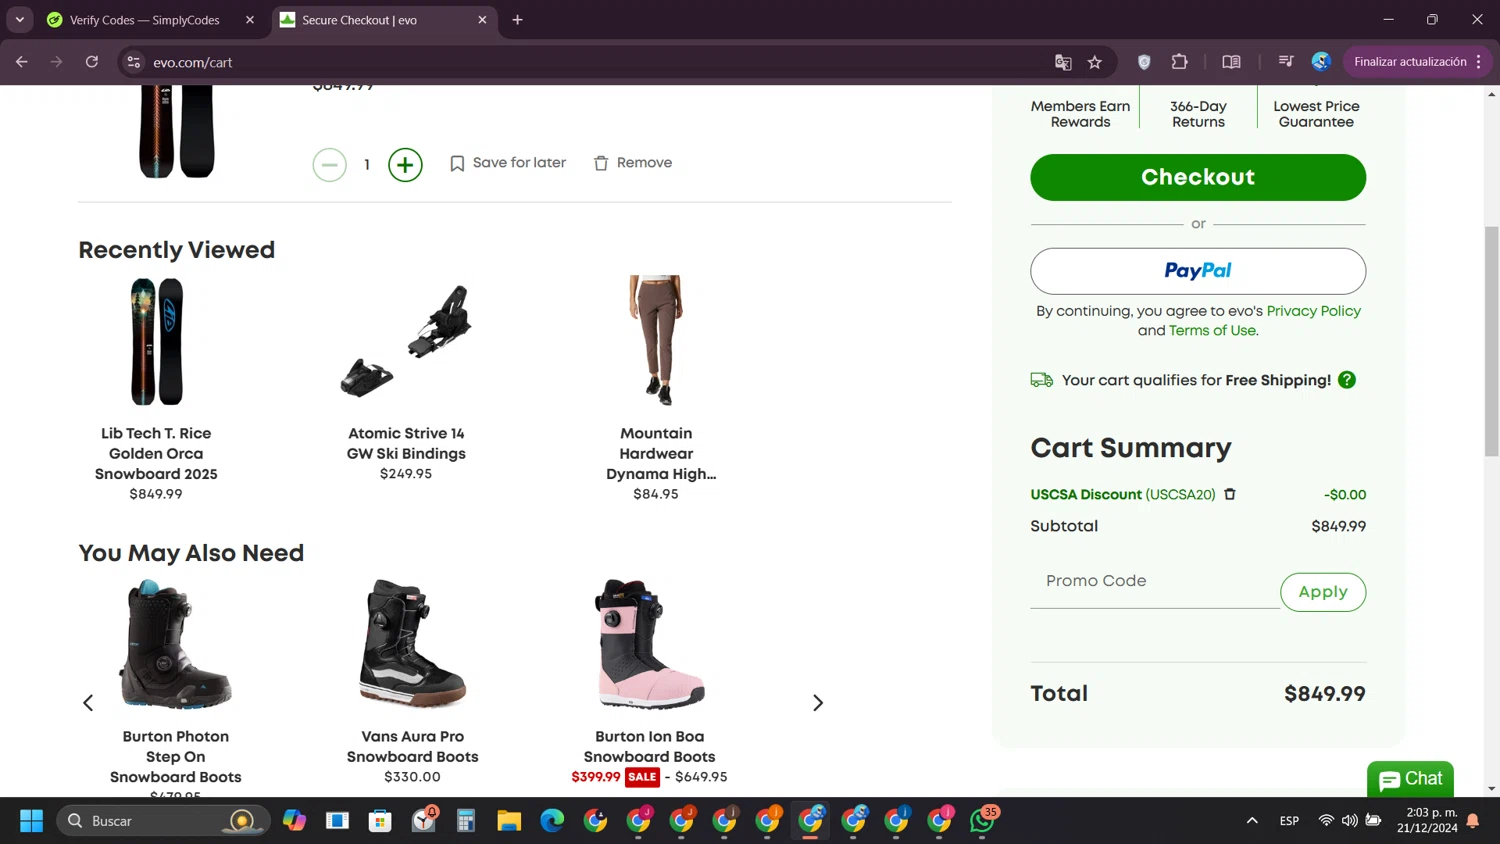The height and width of the screenshot is (844, 1500).
Task: Open the ESP language indicator
Action: [1289, 821]
